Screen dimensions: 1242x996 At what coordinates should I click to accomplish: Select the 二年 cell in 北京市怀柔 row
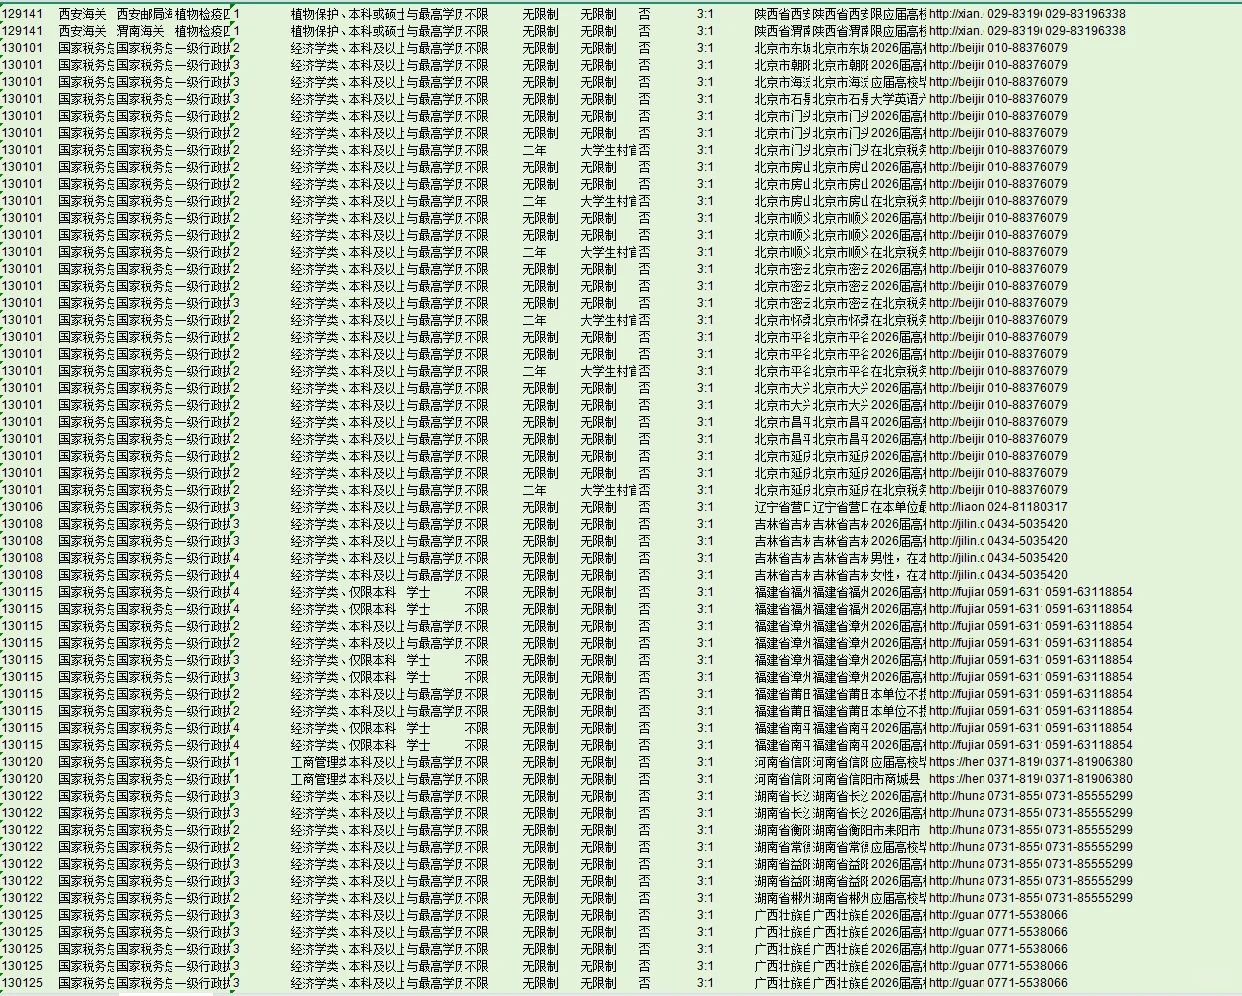535,320
